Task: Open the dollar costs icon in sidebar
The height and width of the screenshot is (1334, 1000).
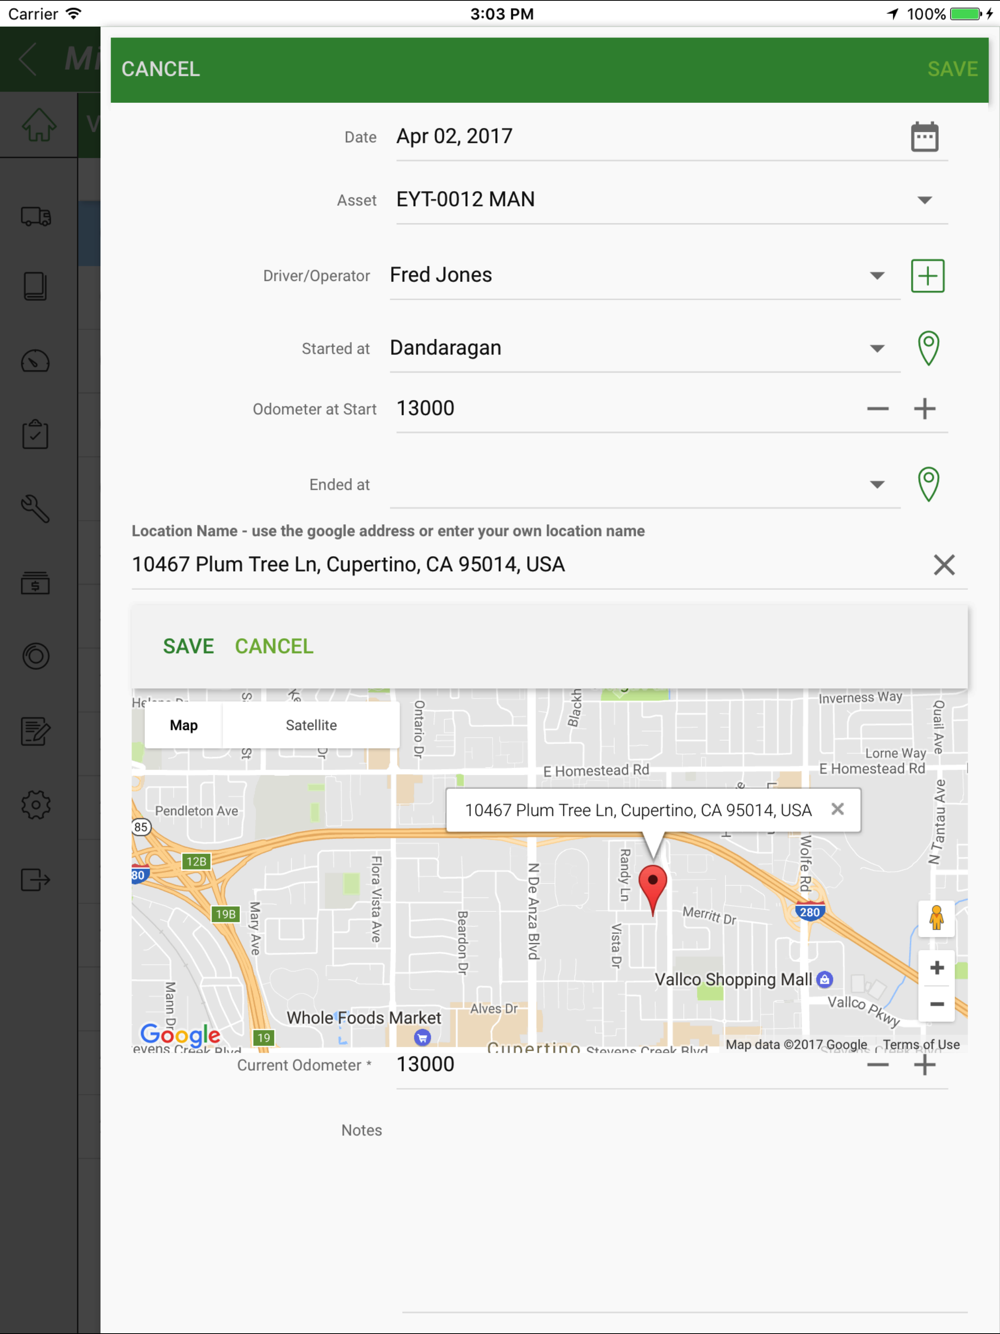Action: click(x=35, y=583)
